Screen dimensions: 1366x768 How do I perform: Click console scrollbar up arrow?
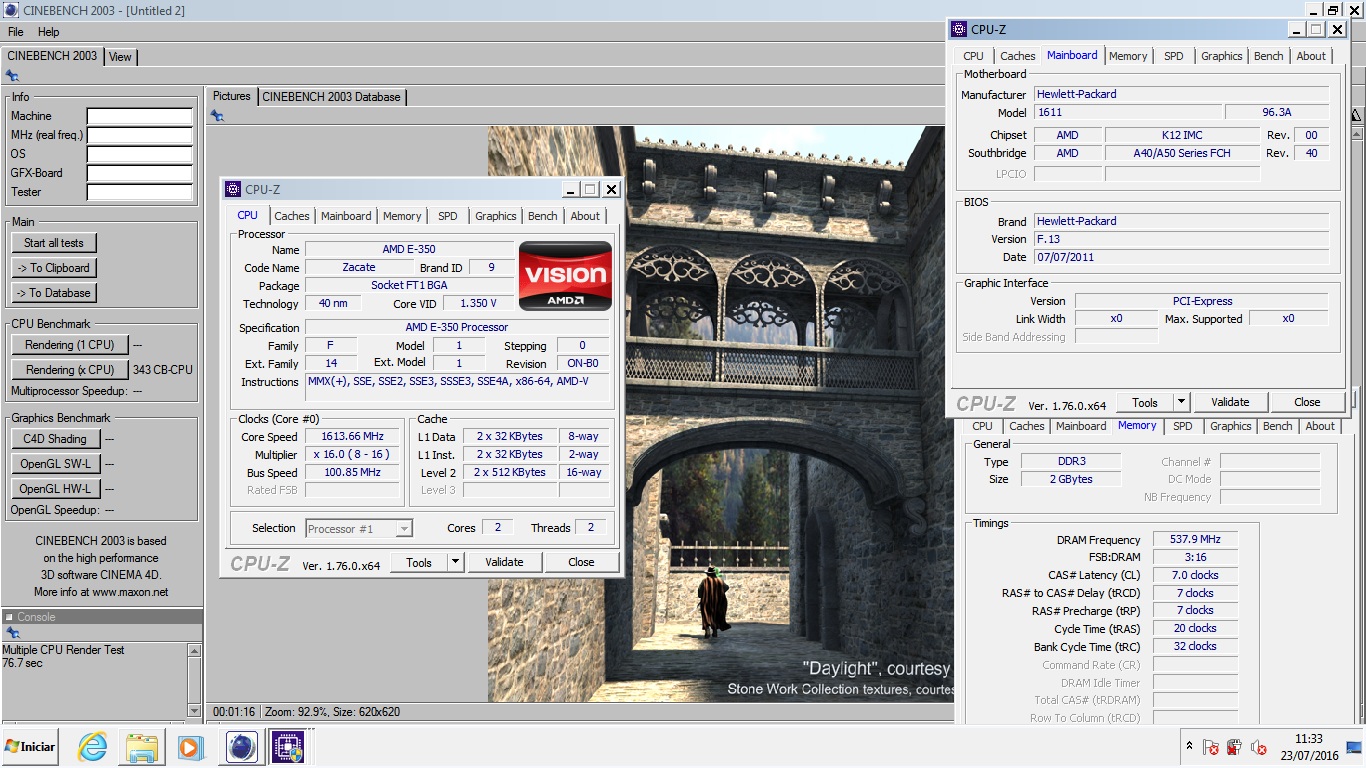coord(194,650)
